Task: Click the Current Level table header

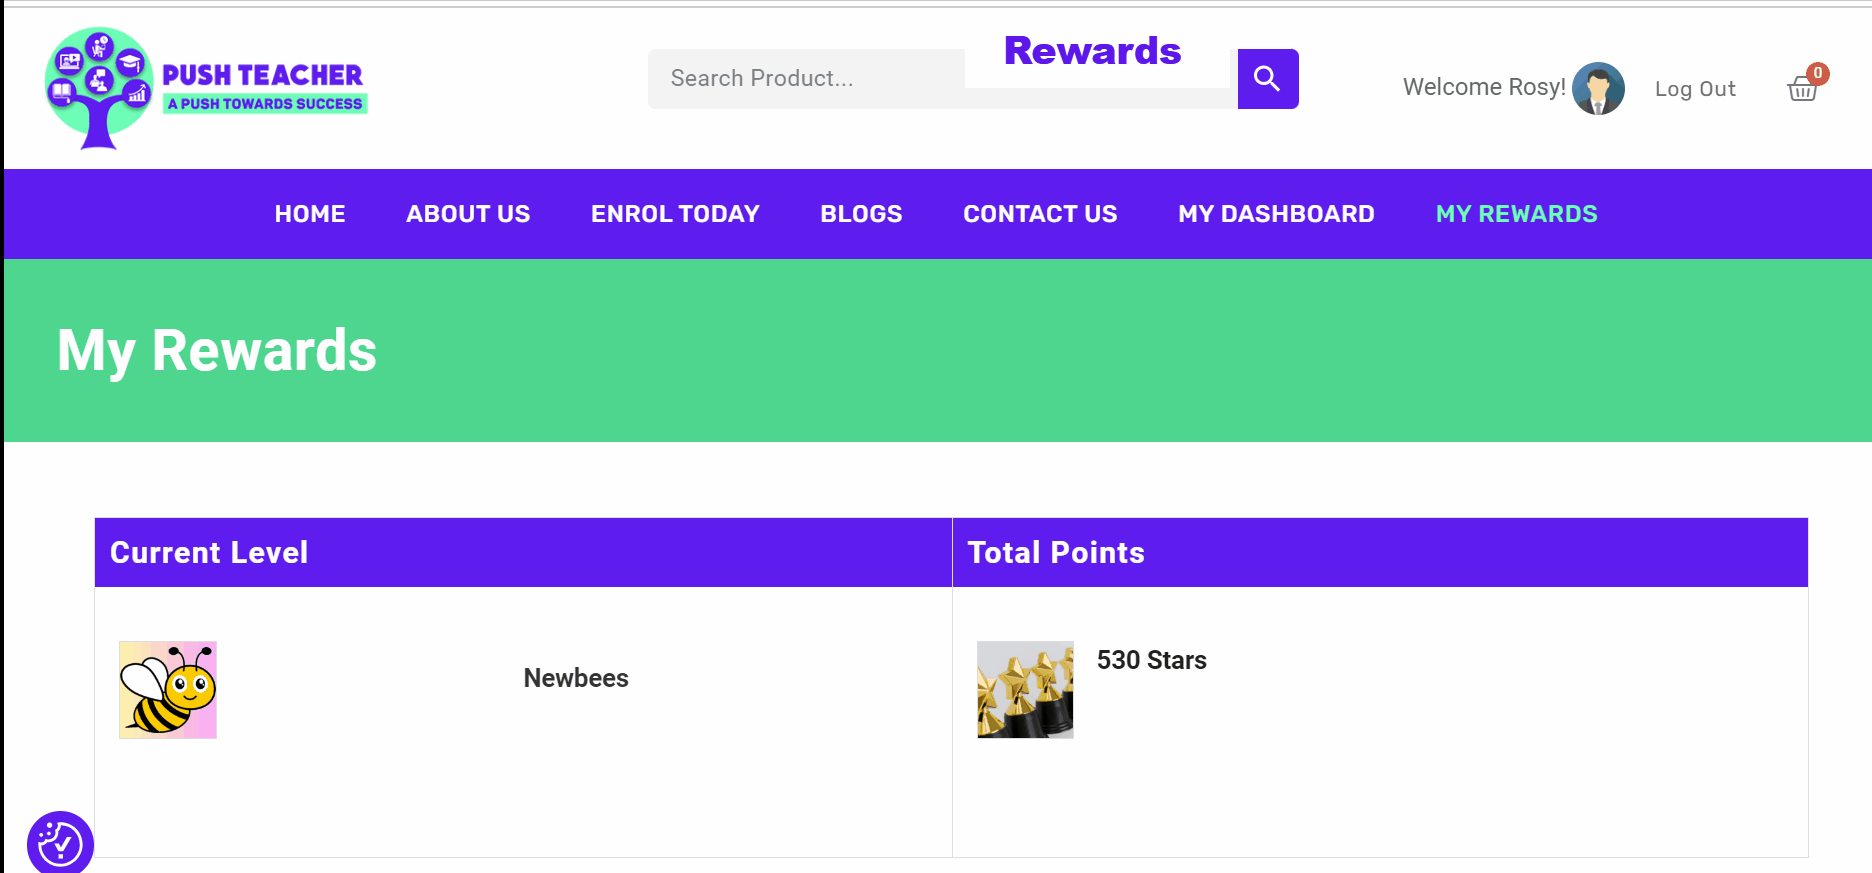Action: click(209, 552)
